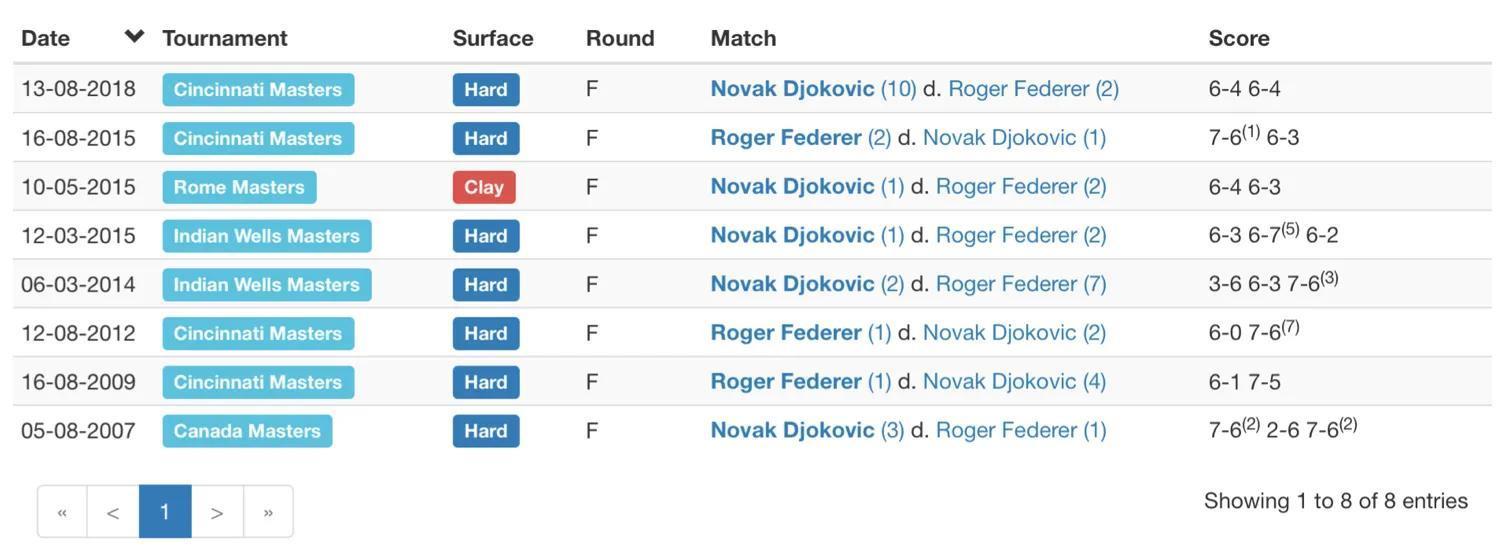Go to previous page arrow

point(113,512)
